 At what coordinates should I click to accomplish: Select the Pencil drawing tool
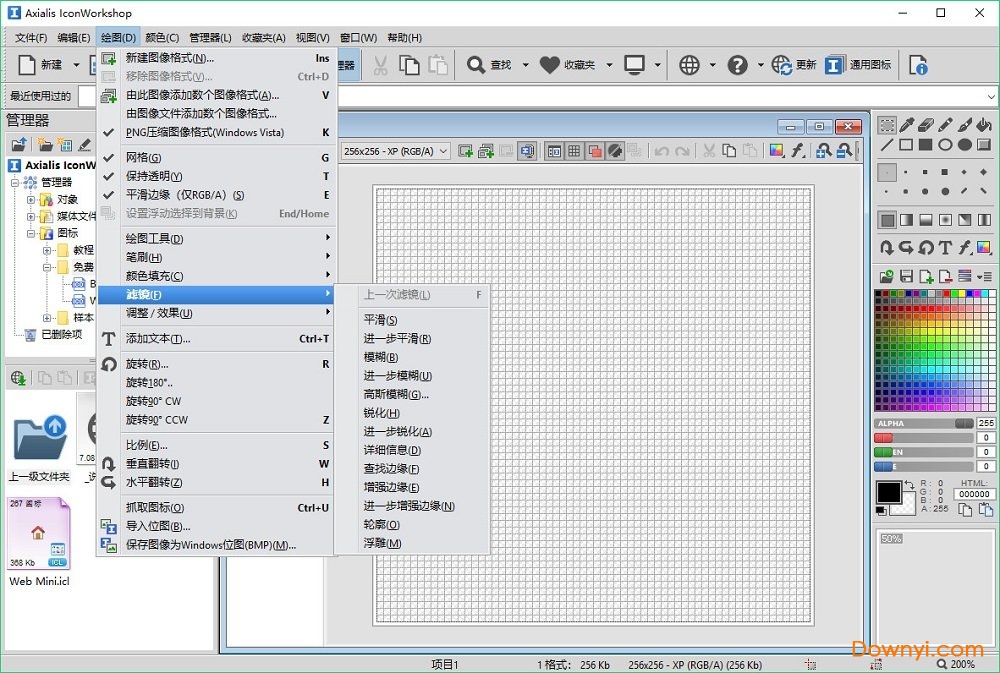[946, 125]
